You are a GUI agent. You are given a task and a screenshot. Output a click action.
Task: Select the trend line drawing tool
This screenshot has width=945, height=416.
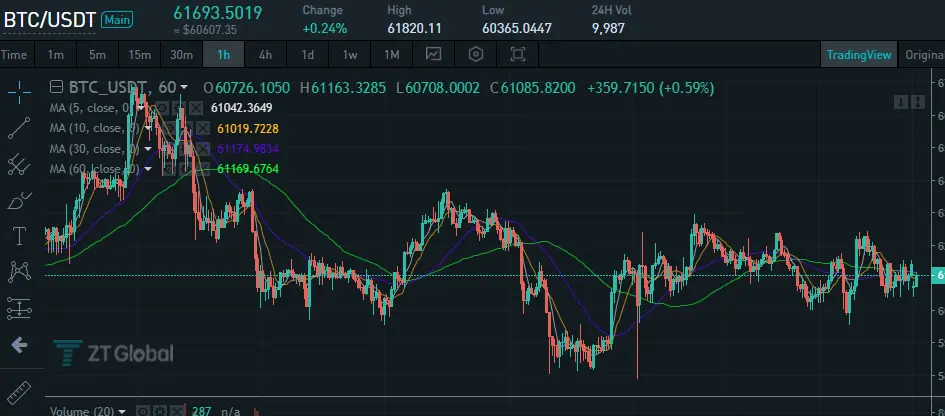pyautogui.click(x=19, y=128)
